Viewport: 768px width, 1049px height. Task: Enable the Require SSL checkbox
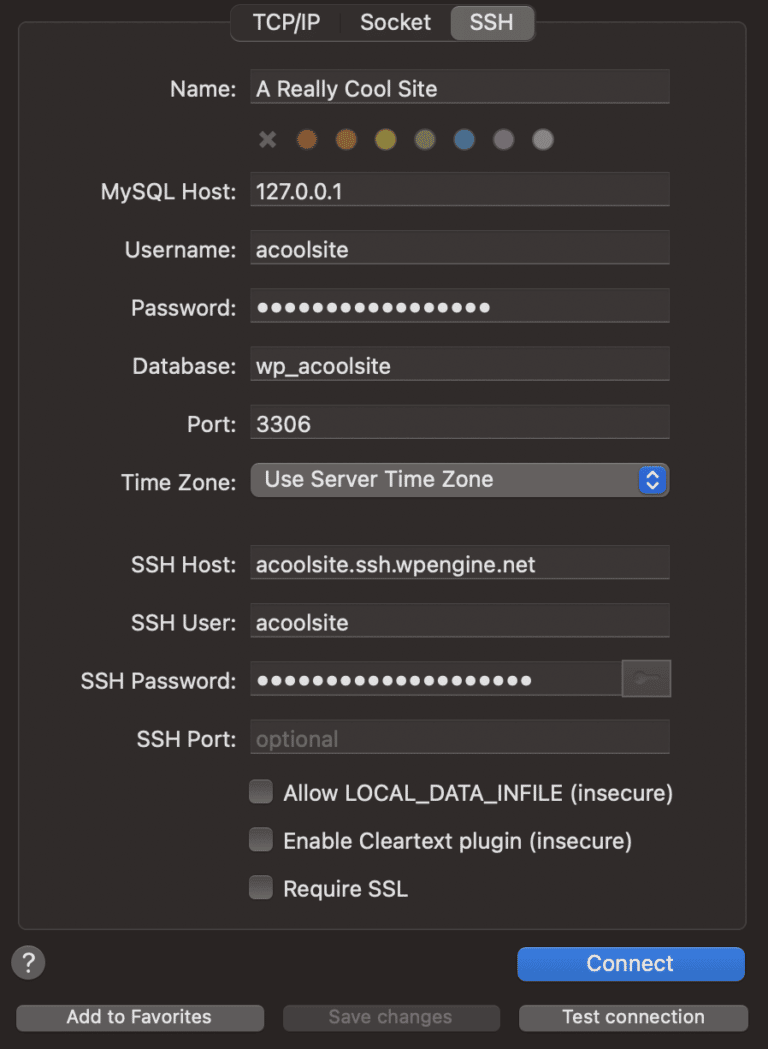coord(260,887)
